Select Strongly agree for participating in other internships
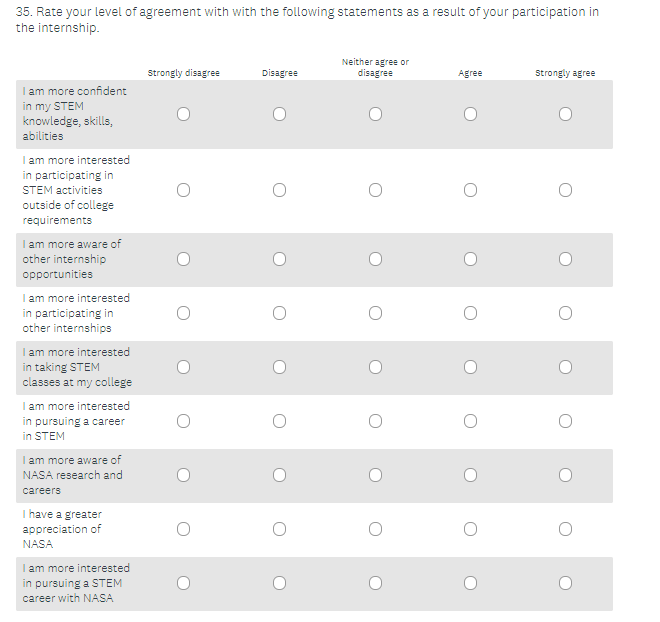Screen dimensions: 660x622 tap(565, 313)
